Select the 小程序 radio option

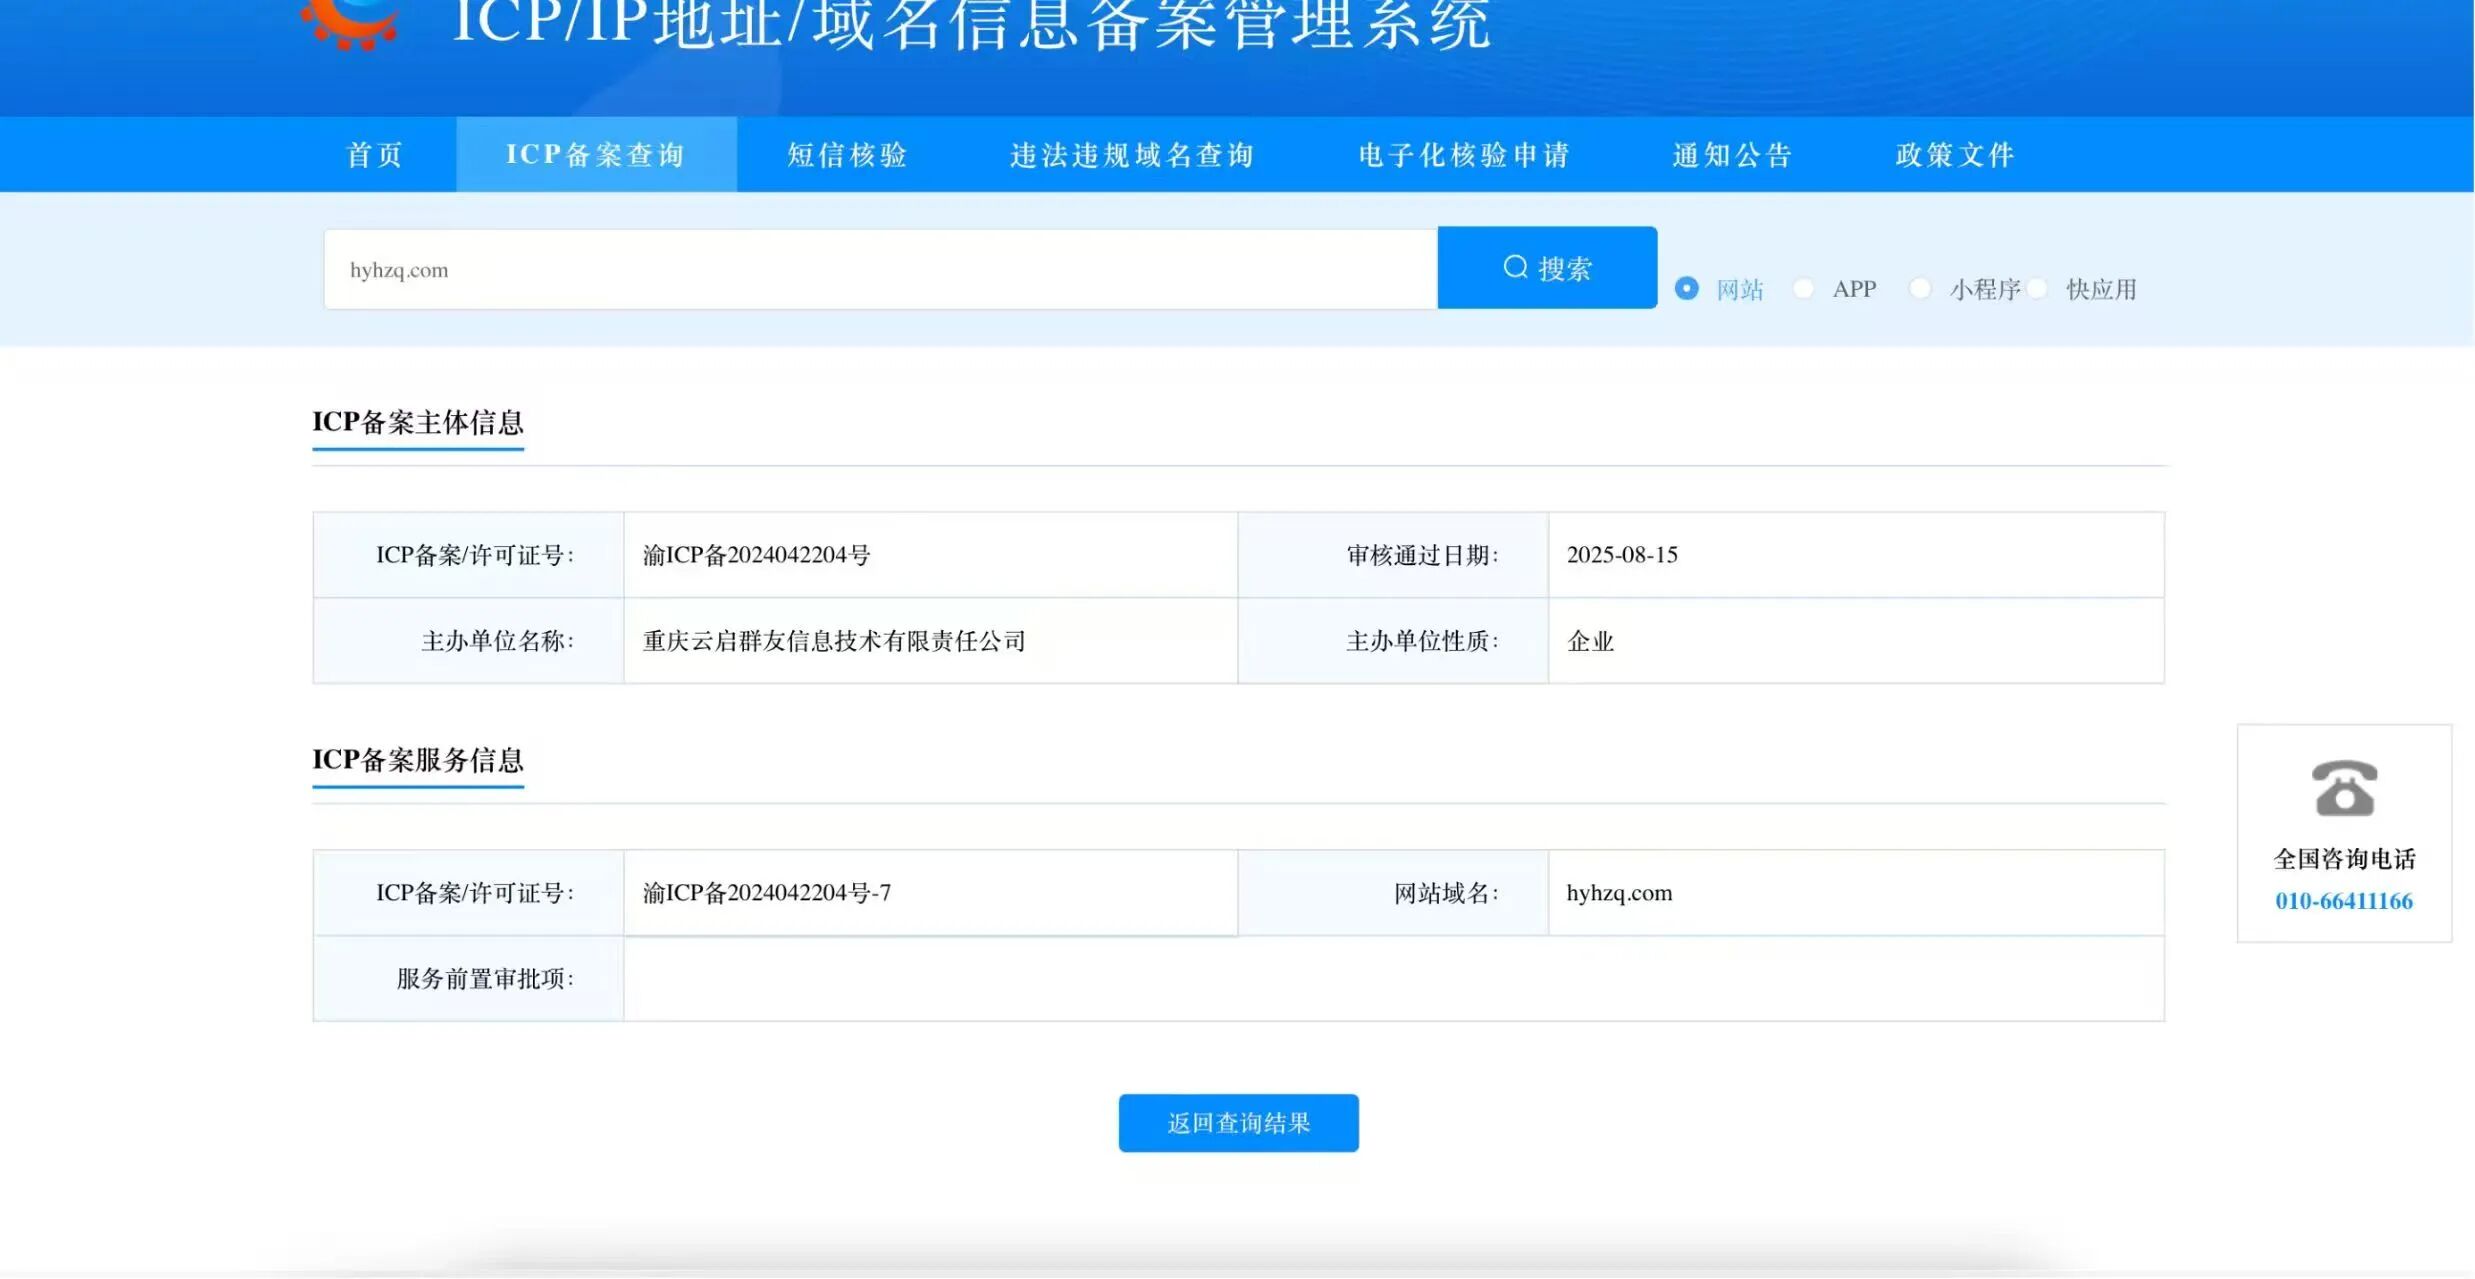click(x=1919, y=289)
